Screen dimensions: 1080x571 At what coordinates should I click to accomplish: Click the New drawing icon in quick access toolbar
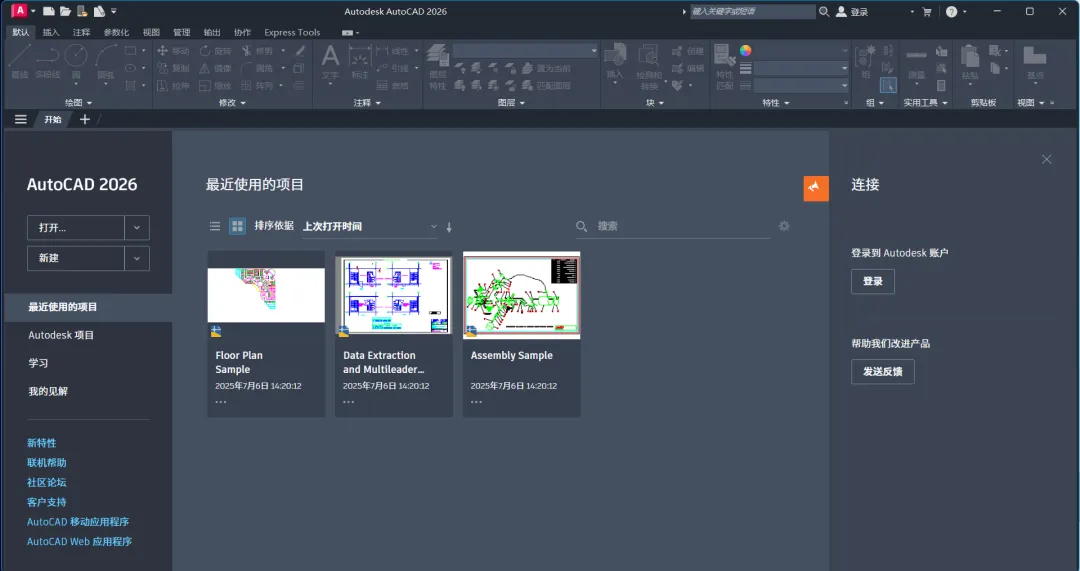pos(49,11)
